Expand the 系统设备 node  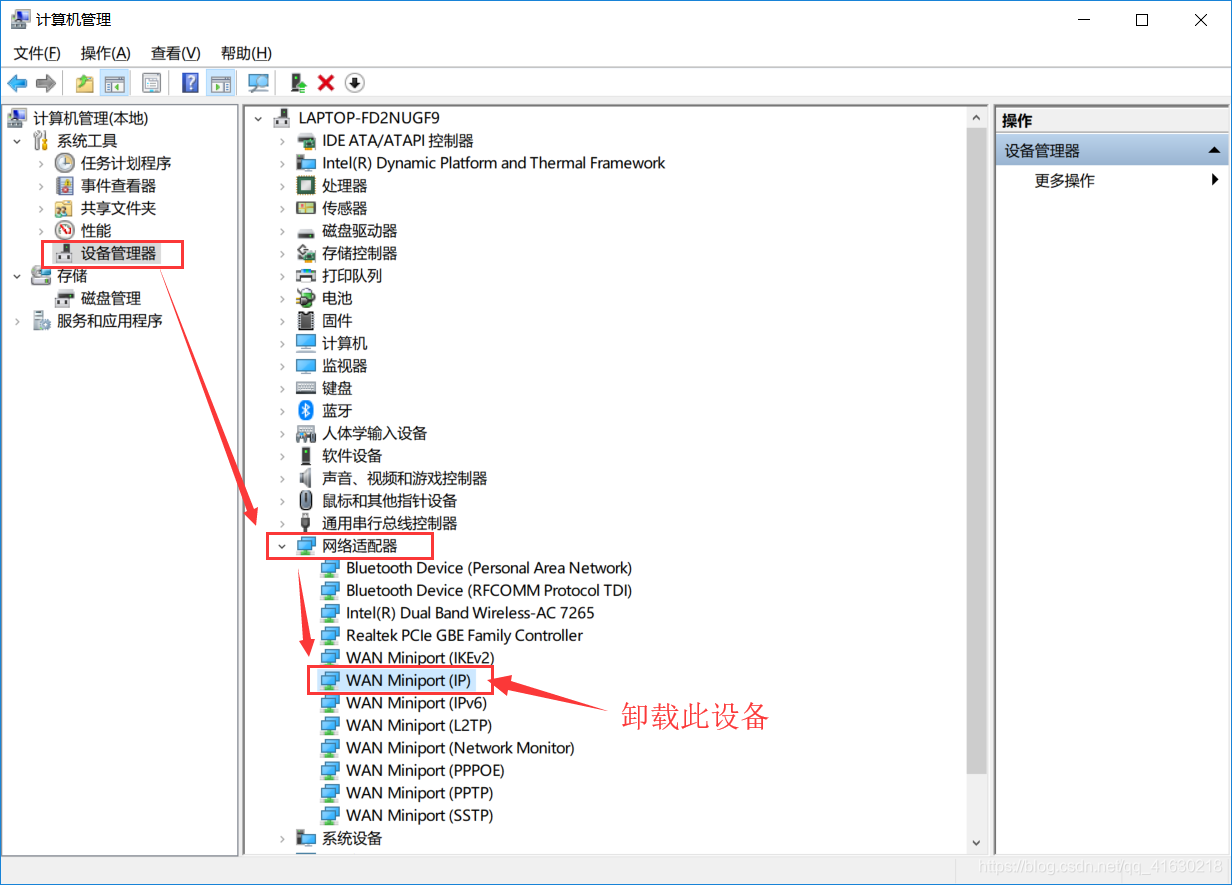click(x=282, y=838)
